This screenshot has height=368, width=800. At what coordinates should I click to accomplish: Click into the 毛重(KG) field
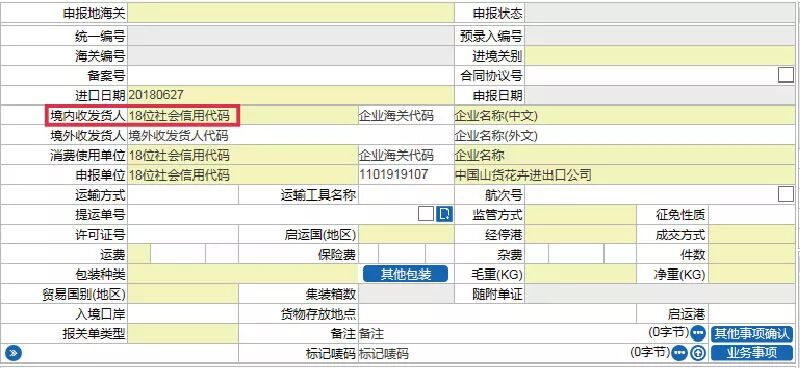[581, 274]
